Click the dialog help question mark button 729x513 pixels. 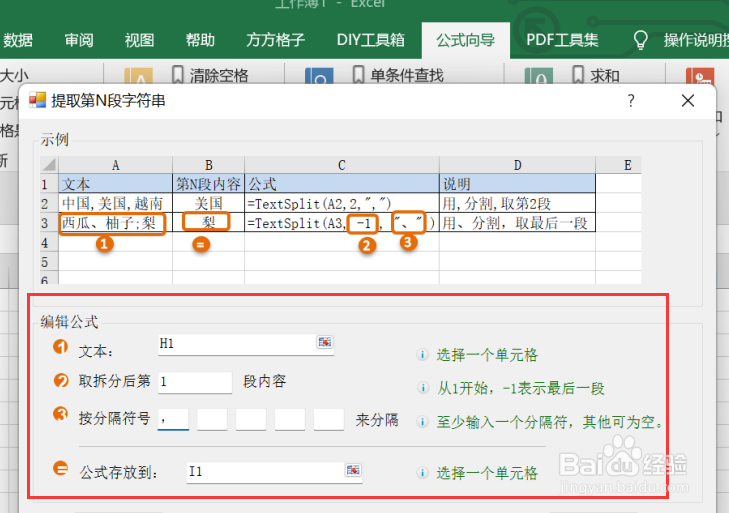[630, 100]
